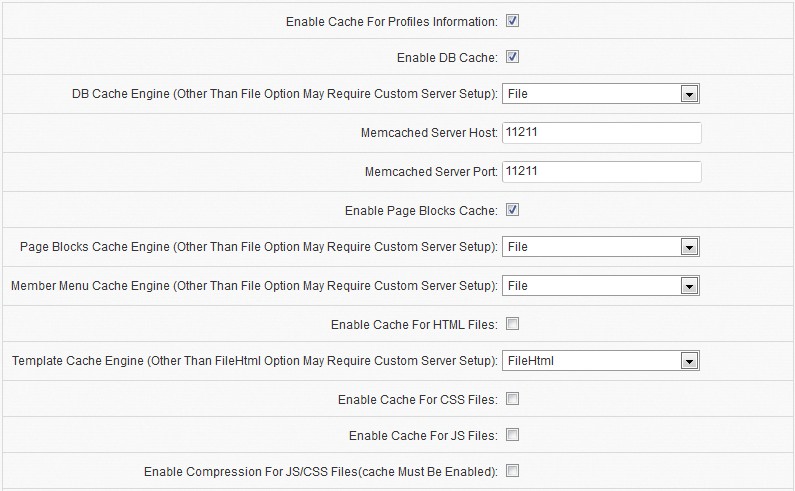The image size is (795, 491).
Task: Check the Enable Cache For HTML Files box
Action: click(512, 324)
